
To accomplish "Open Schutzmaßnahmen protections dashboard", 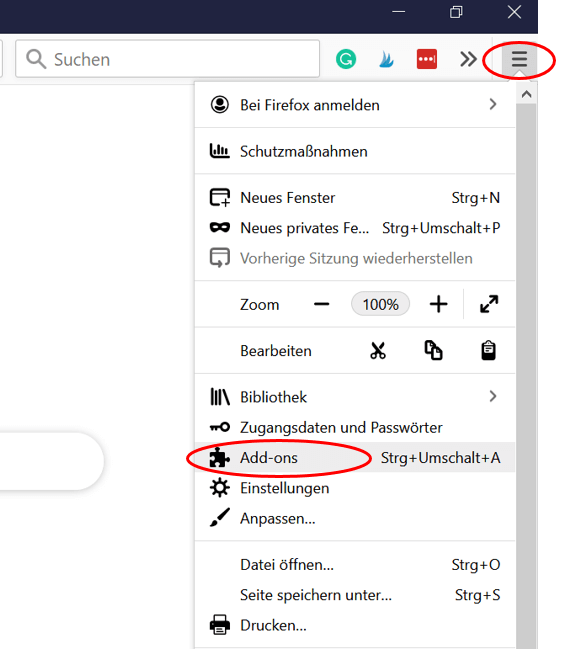I will tap(355, 151).
